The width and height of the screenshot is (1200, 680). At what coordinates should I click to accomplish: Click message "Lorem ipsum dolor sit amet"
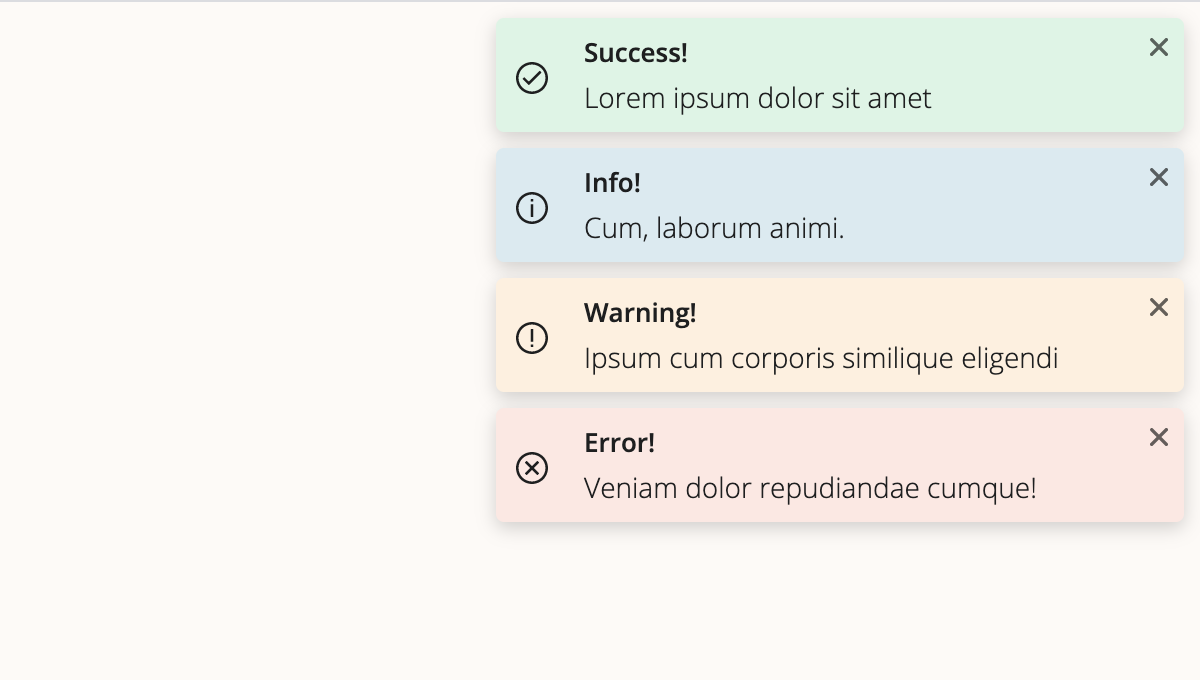click(758, 99)
